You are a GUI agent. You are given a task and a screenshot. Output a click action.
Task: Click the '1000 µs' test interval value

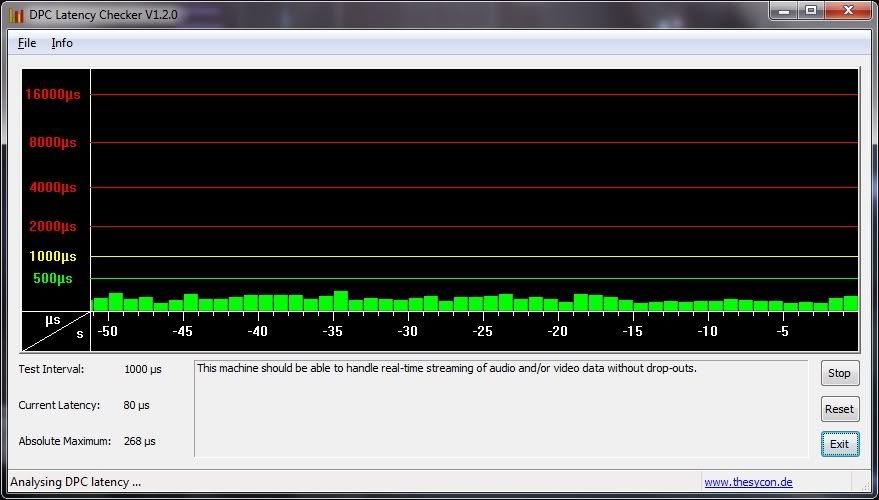(x=143, y=370)
